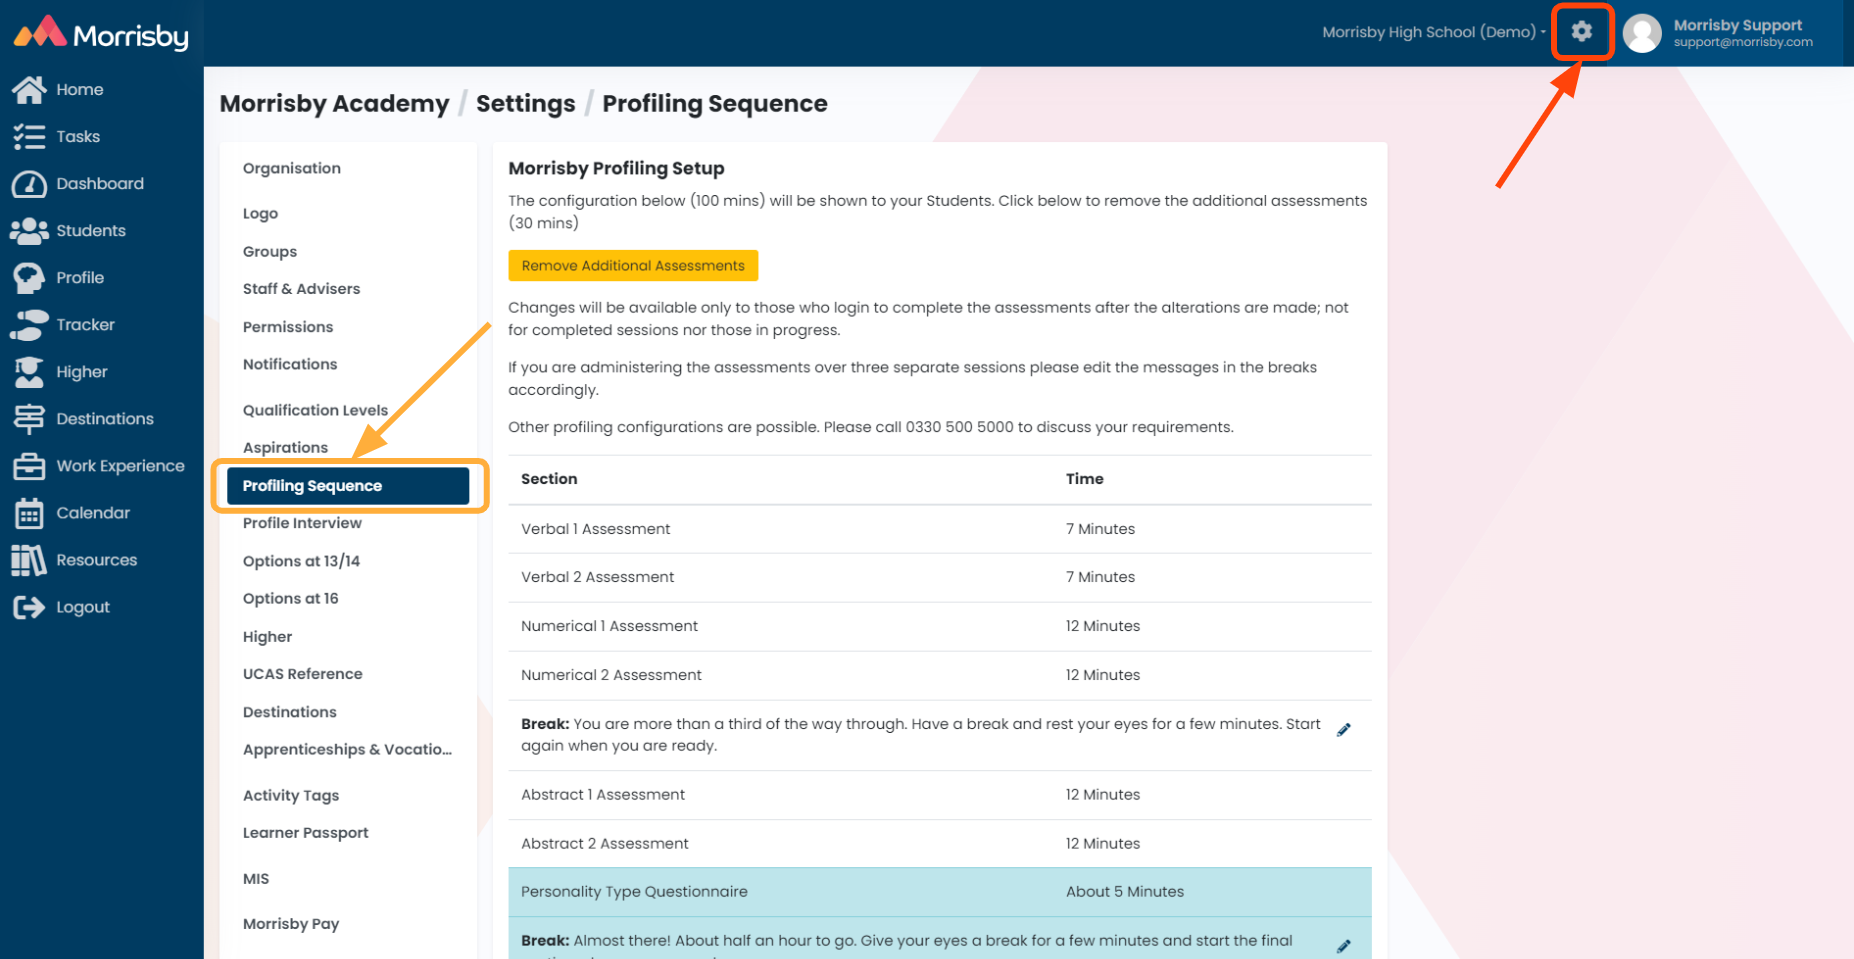
Task: Select the Profiling Sequence menu item
Action: pos(348,486)
